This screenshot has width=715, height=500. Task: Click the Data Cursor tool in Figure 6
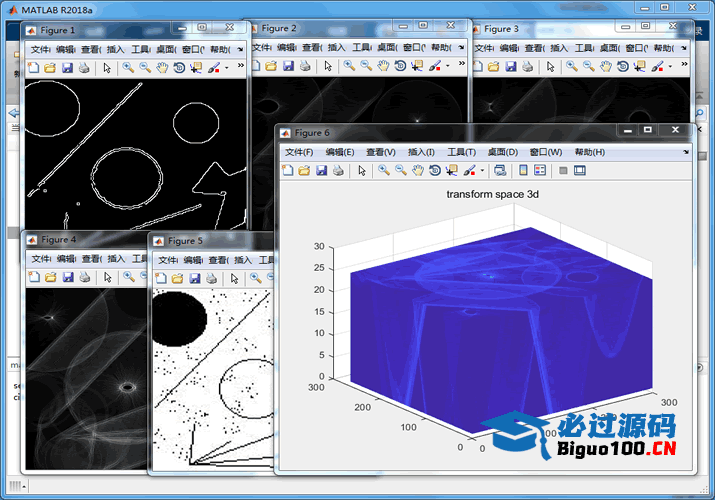[452, 171]
